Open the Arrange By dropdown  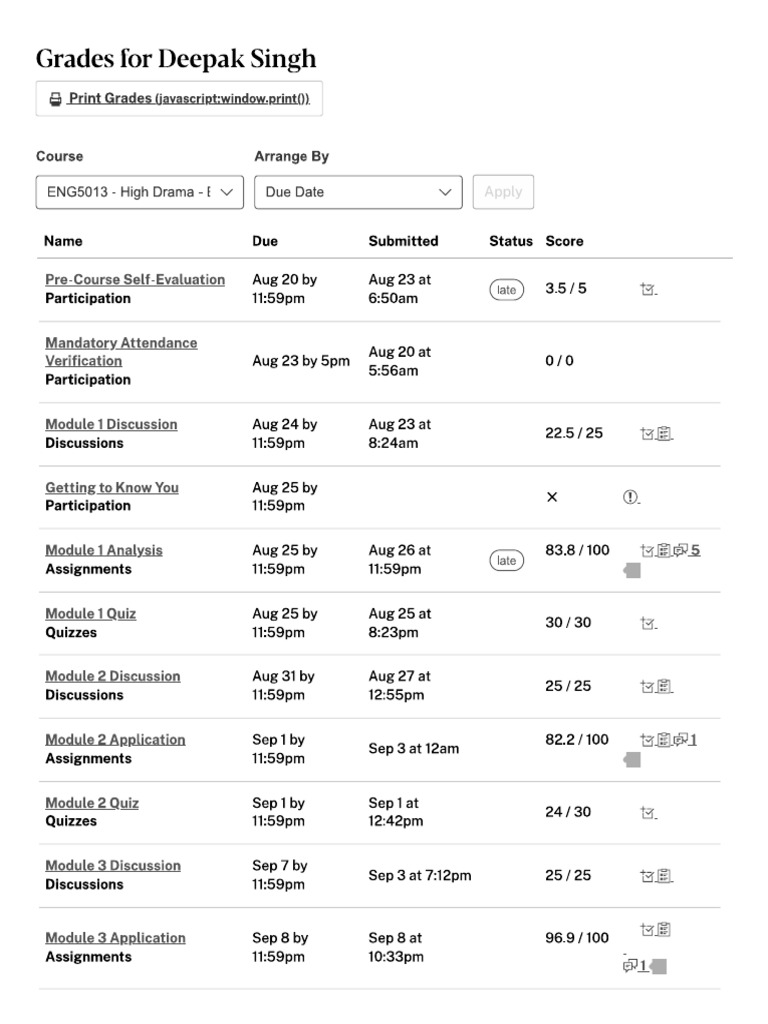(x=358, y=192)
